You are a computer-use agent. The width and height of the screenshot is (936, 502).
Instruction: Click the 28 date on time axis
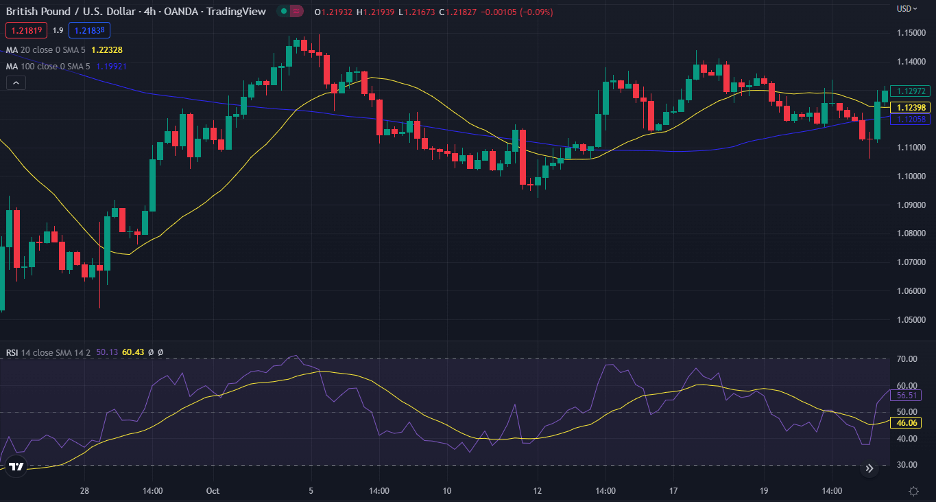coord(85,491)
